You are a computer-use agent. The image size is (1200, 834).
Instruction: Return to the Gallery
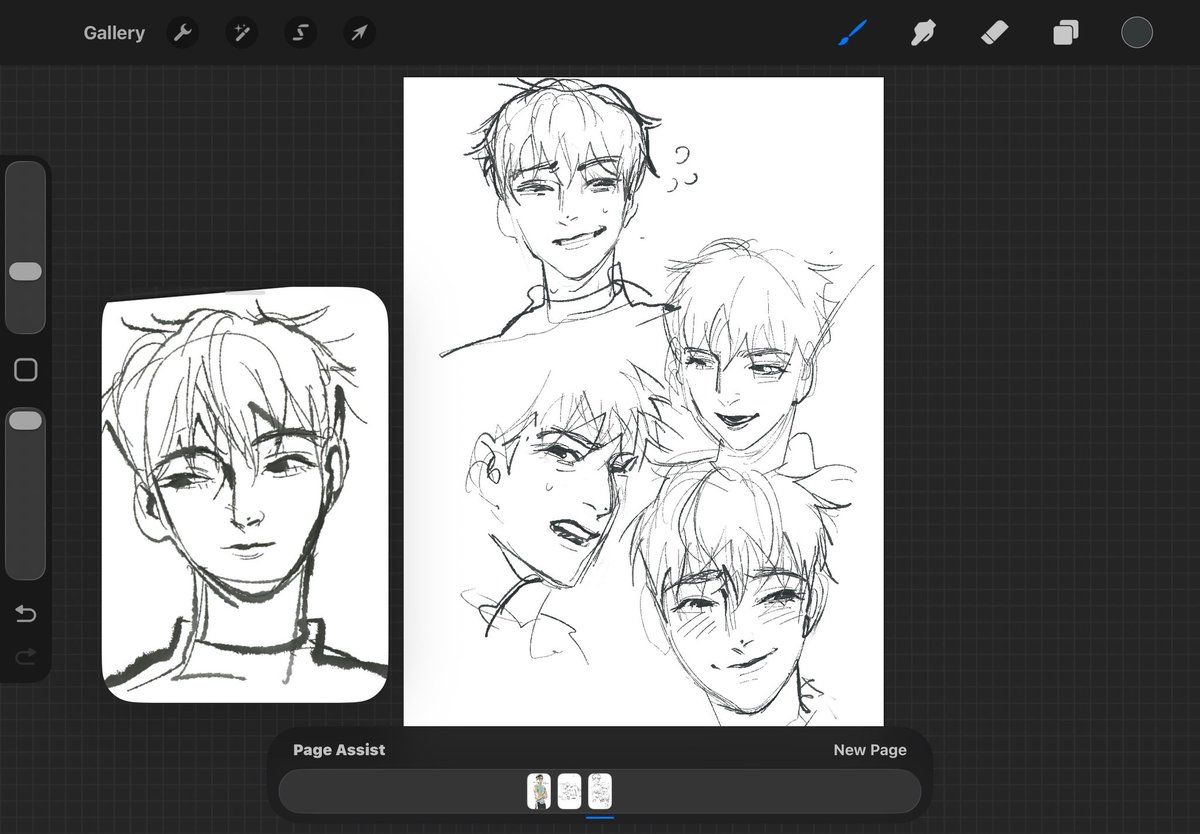114,32
